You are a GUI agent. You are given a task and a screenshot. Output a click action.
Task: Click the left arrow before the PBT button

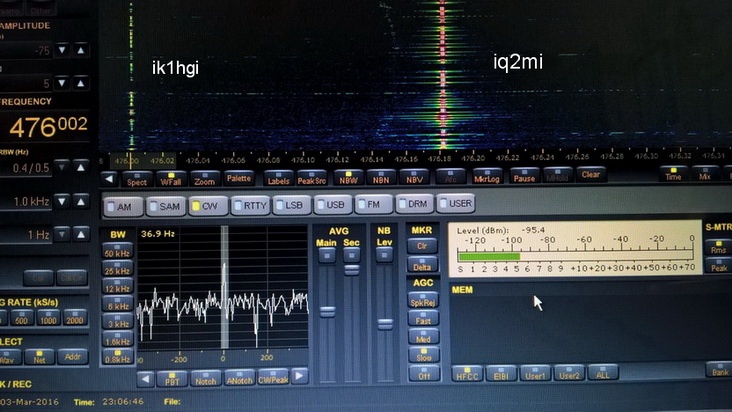pyautogui.click(x=145, y=378)
